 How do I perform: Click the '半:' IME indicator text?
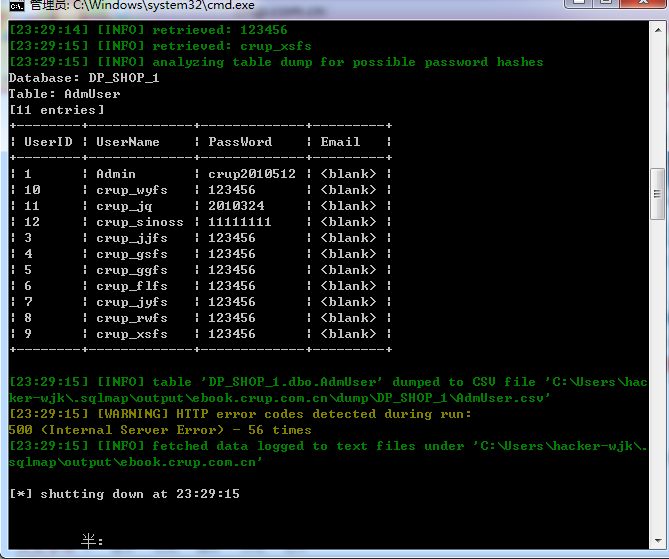pyautogui.click(x=92, y=541)
